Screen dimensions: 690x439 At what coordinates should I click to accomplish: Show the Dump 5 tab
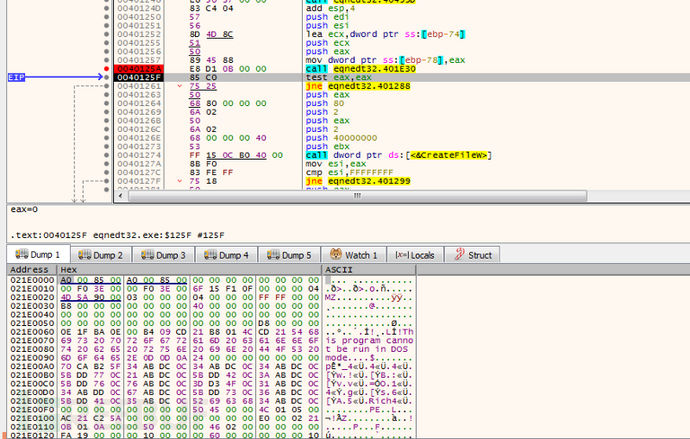click(x=289, y=255)
